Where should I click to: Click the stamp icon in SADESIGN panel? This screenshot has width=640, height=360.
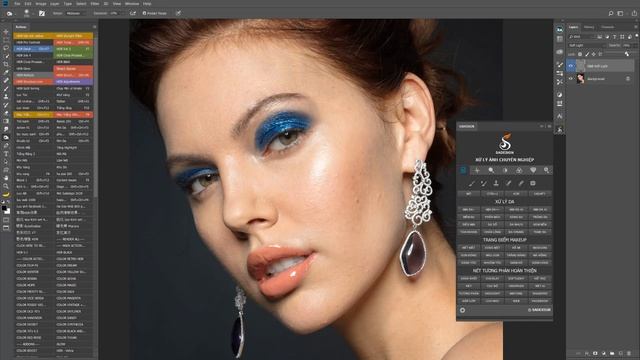point(496,183)
